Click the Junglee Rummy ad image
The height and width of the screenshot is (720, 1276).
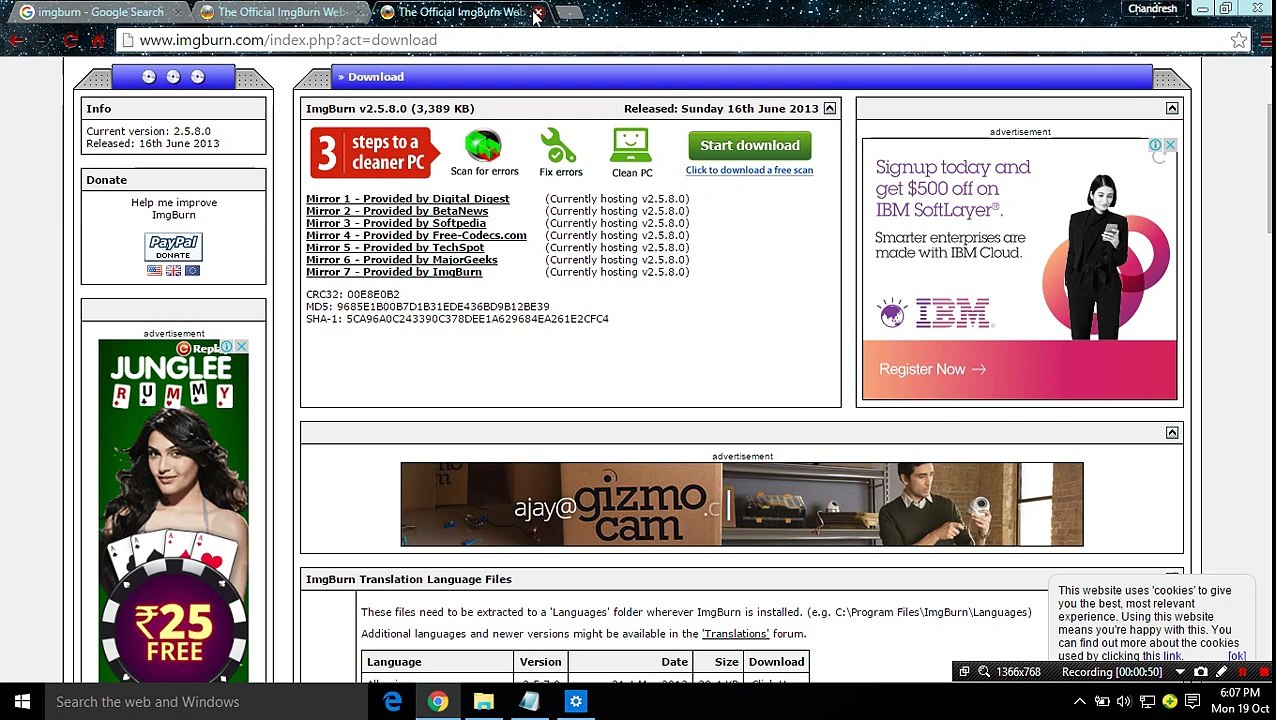[x=173, y=510]
